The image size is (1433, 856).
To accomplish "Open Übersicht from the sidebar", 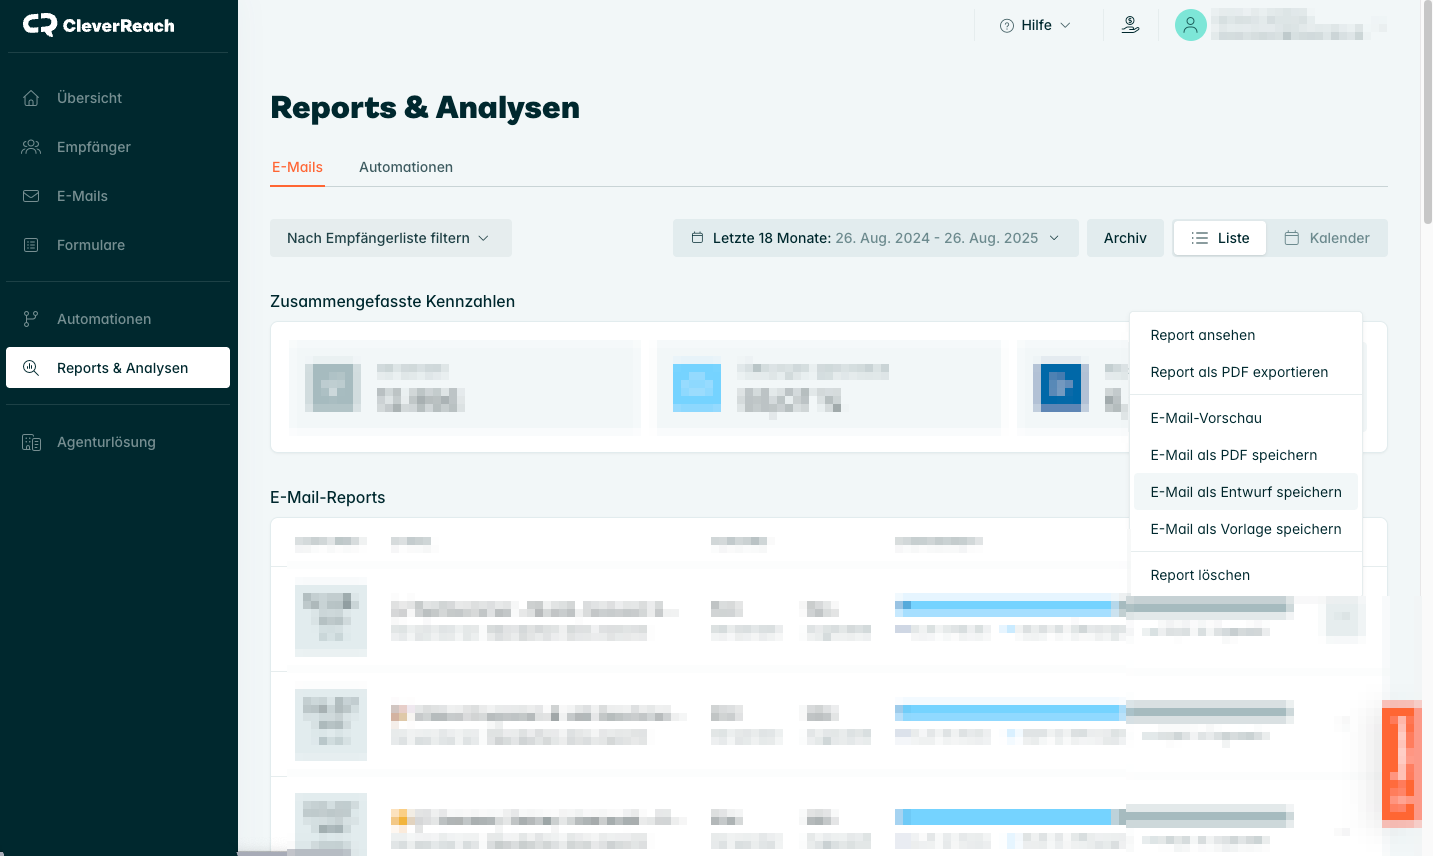I will click(x=89, y=98).
